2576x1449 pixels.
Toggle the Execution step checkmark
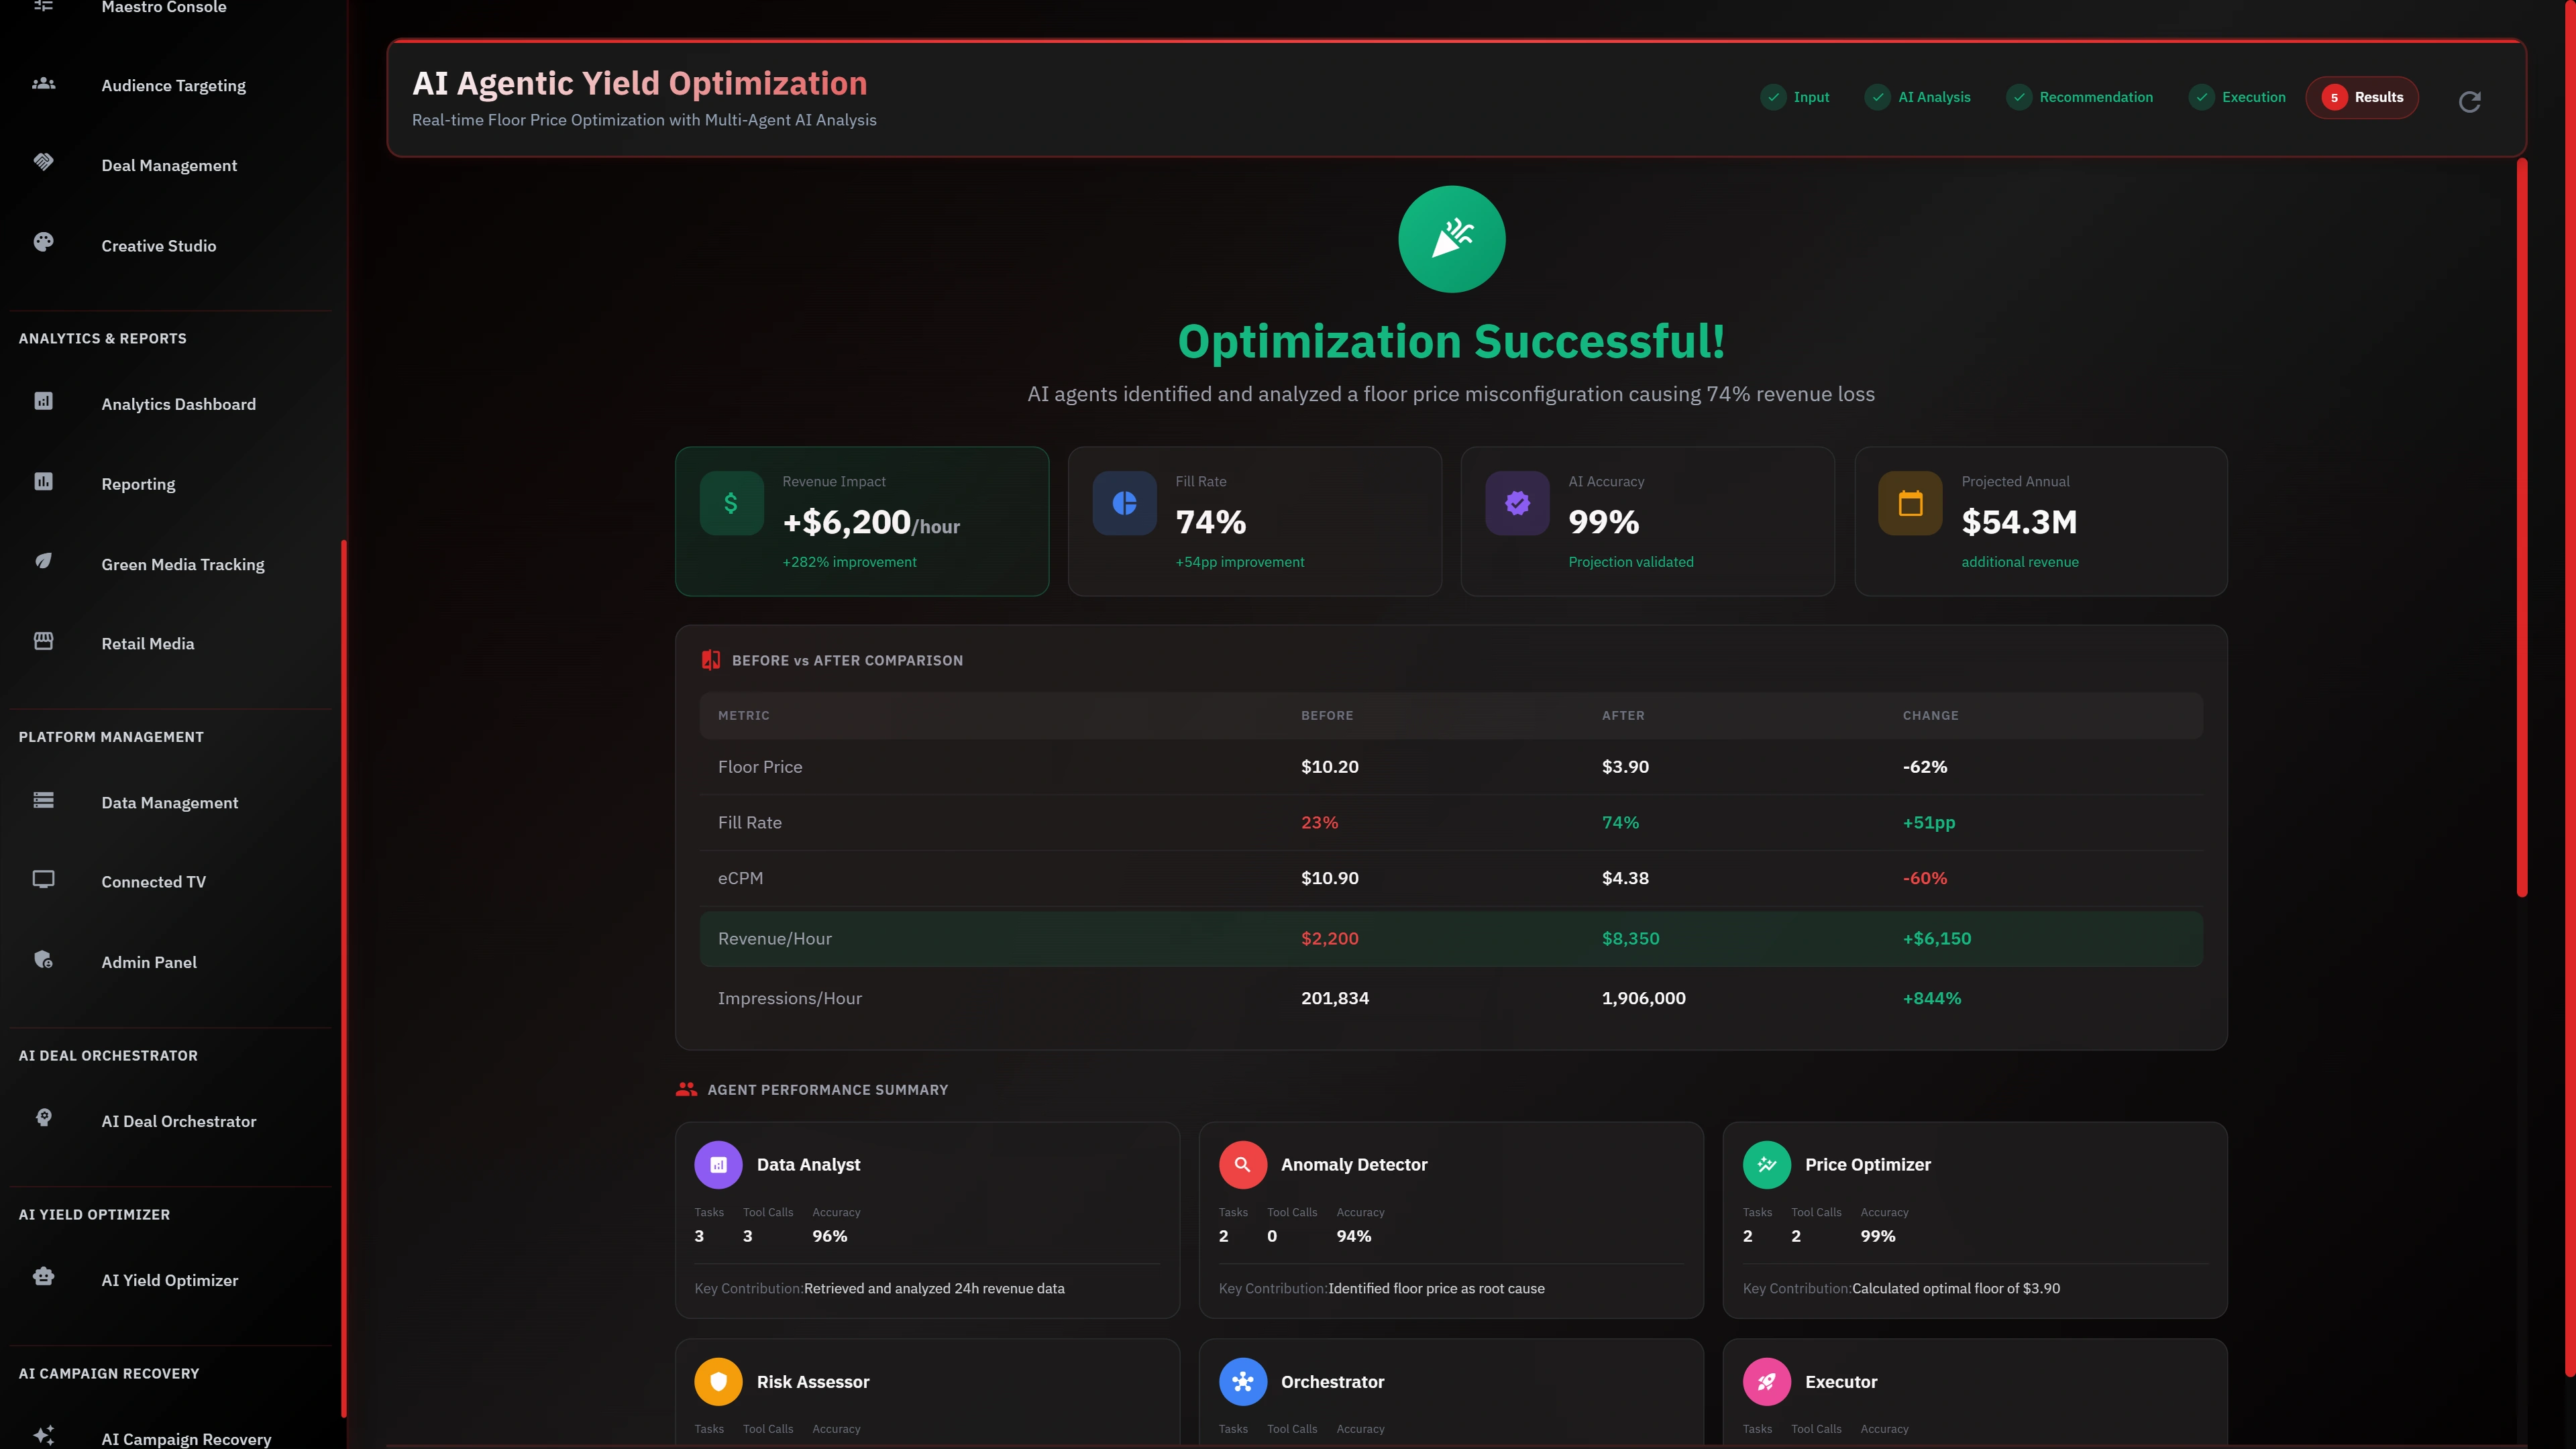[x=2201, y=97]
